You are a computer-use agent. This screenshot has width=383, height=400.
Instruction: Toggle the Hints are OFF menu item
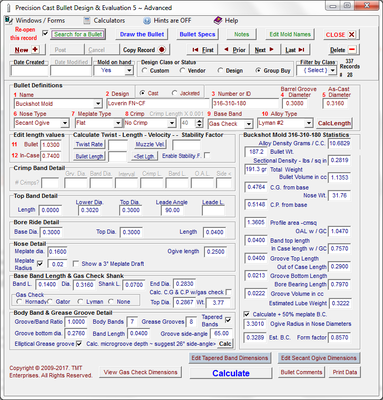(x=167, y=21)
